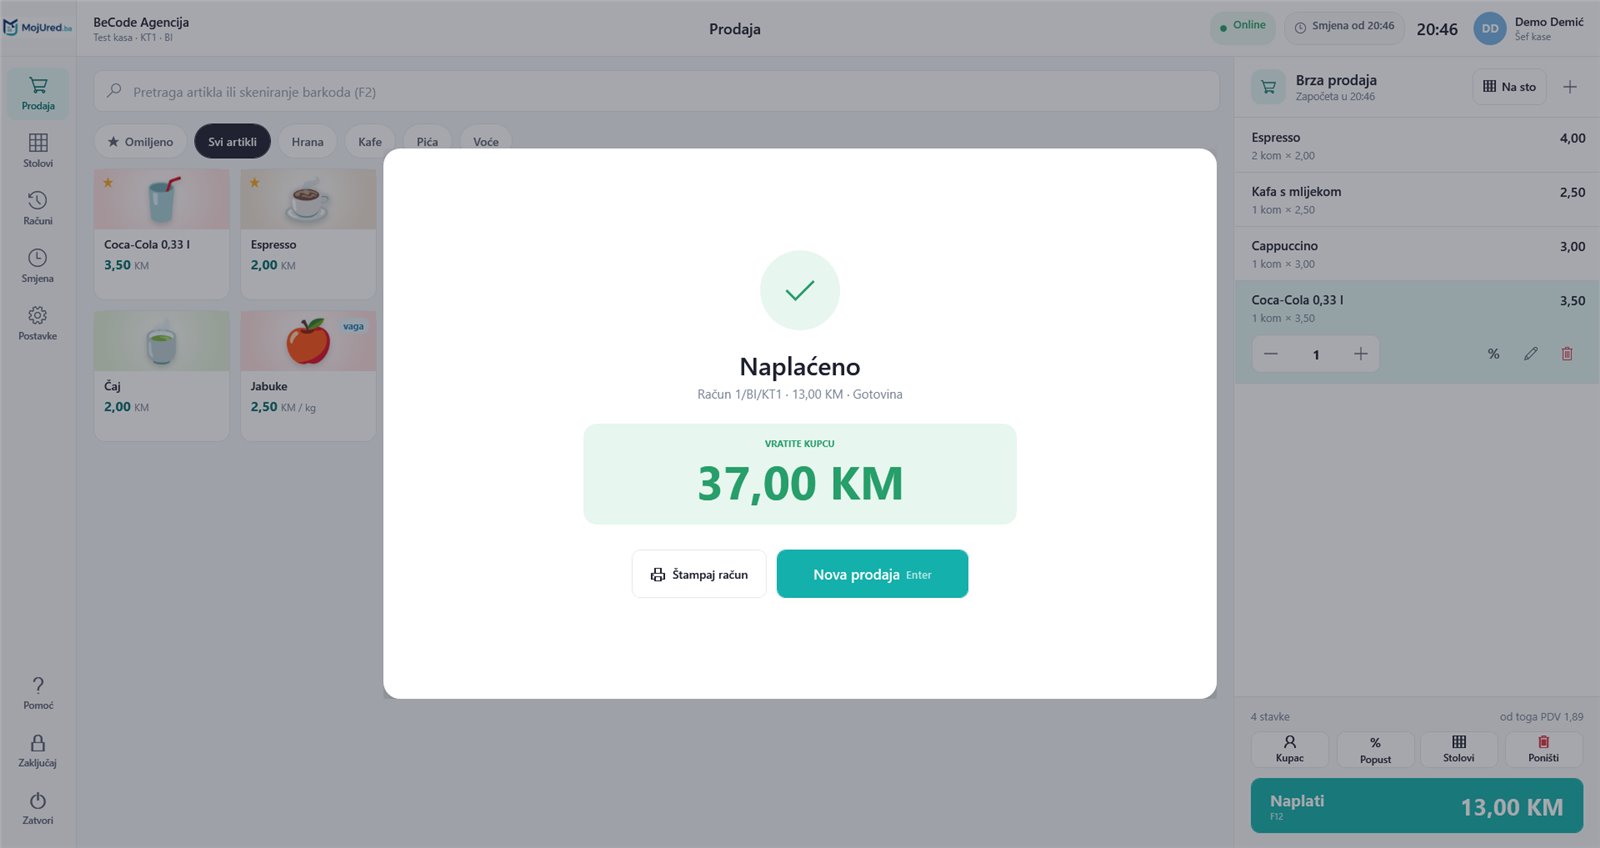Click the Online status badge
The image size is (1600, 848).
1243,27
